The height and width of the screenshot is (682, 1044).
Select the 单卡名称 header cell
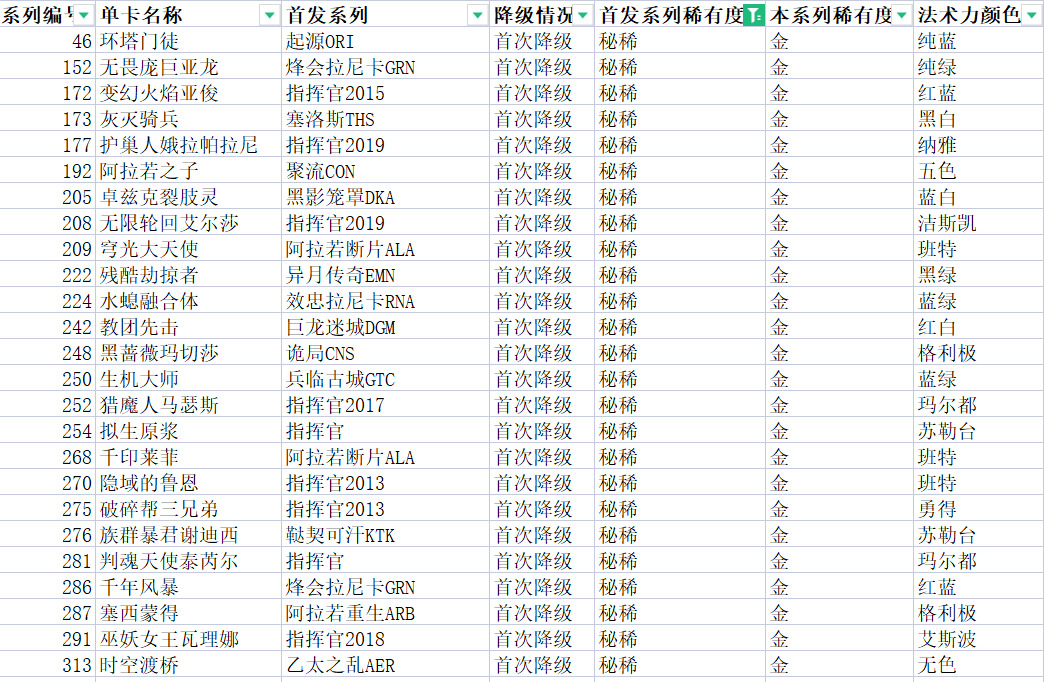(188, 15)
